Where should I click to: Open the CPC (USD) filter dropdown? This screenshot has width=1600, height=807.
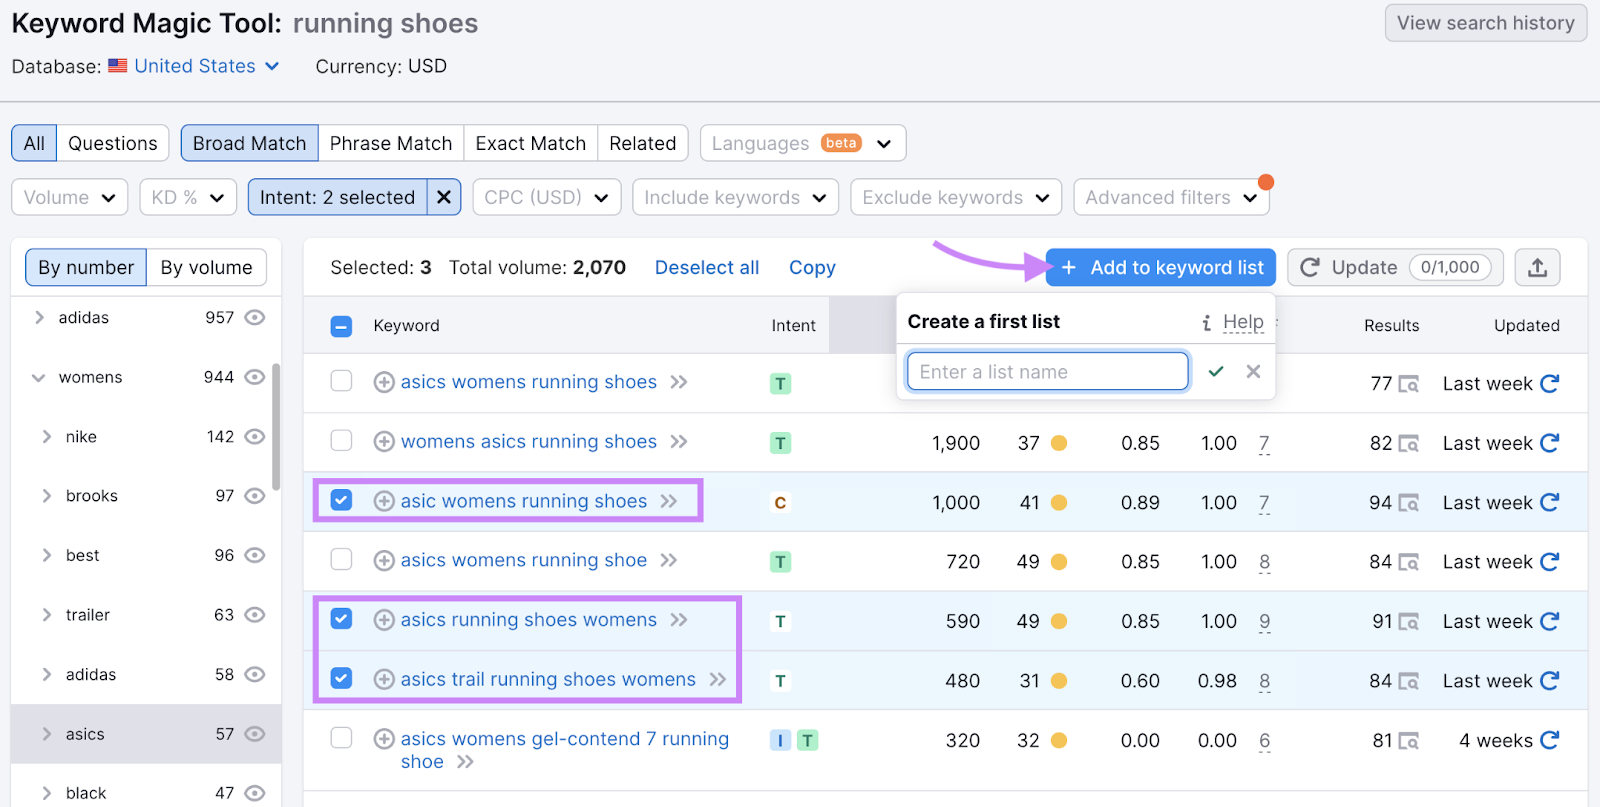[x=547, y=197]
